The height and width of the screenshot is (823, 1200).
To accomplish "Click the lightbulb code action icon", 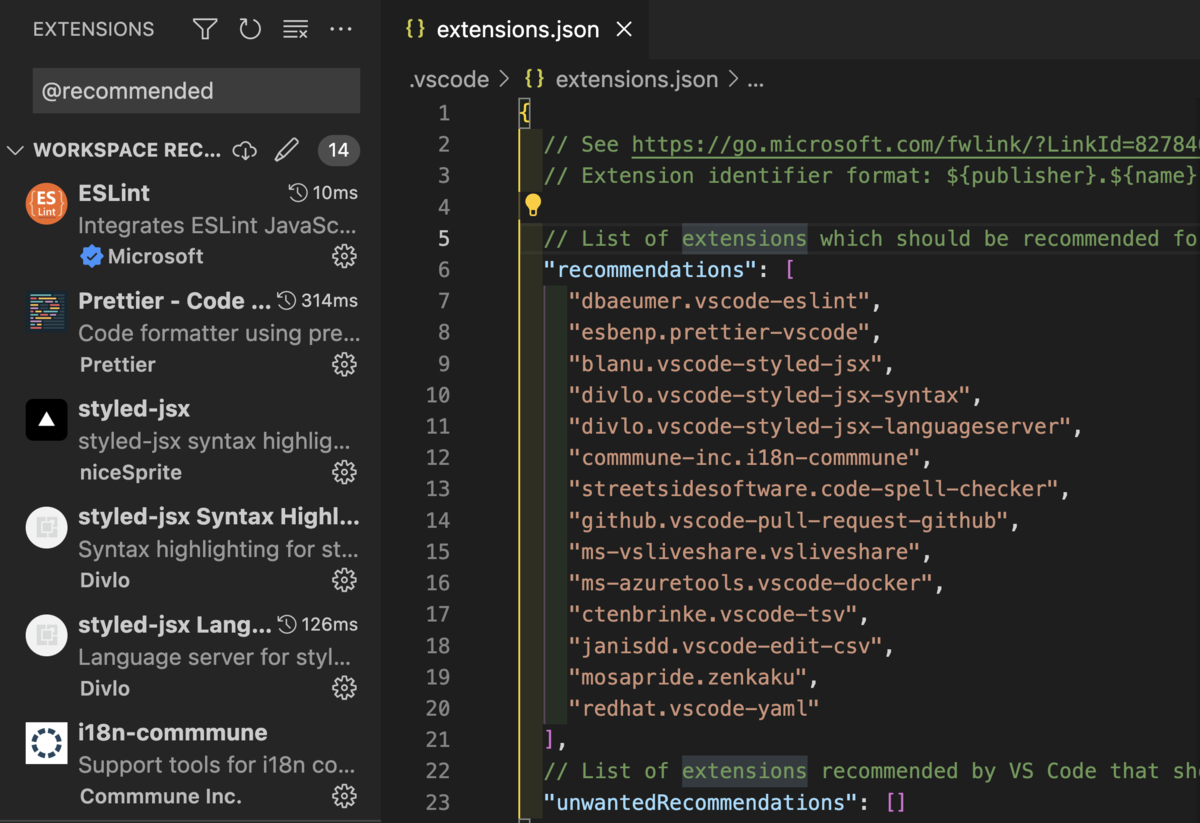I will pos(533,206).
